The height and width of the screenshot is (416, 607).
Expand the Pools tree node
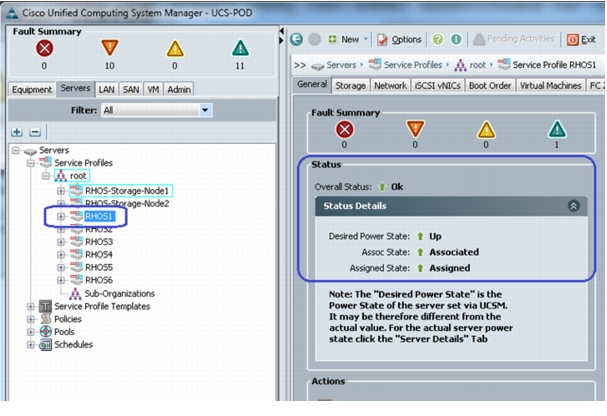pos(31,332)
